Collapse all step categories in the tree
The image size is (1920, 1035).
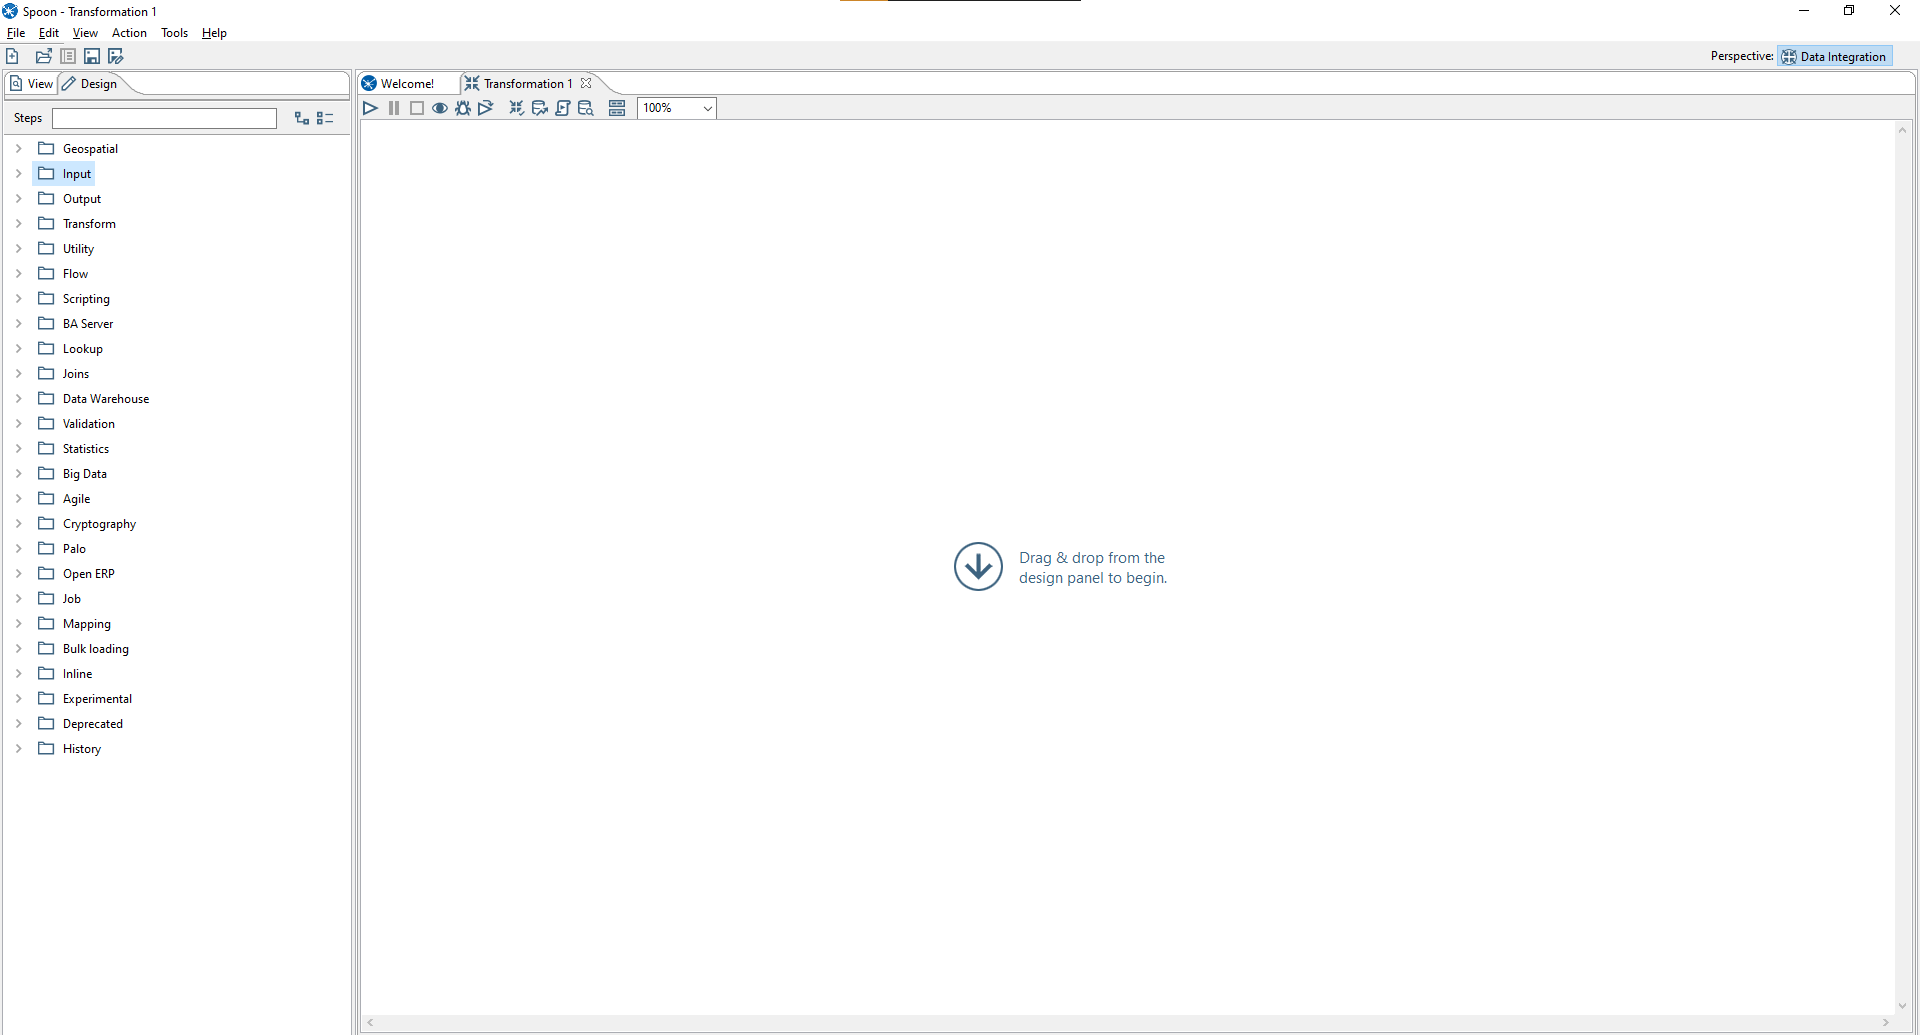325,118
